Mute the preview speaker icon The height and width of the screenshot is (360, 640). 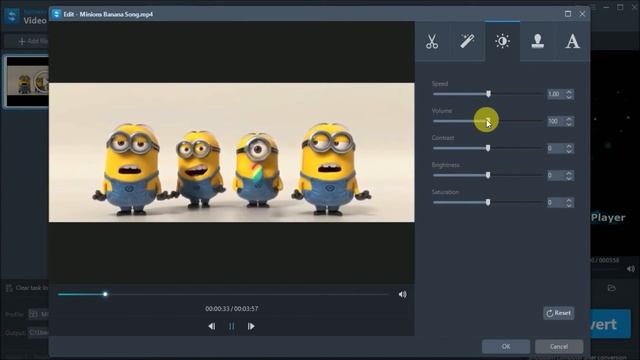pyautogui.click(x=402, y=294)
